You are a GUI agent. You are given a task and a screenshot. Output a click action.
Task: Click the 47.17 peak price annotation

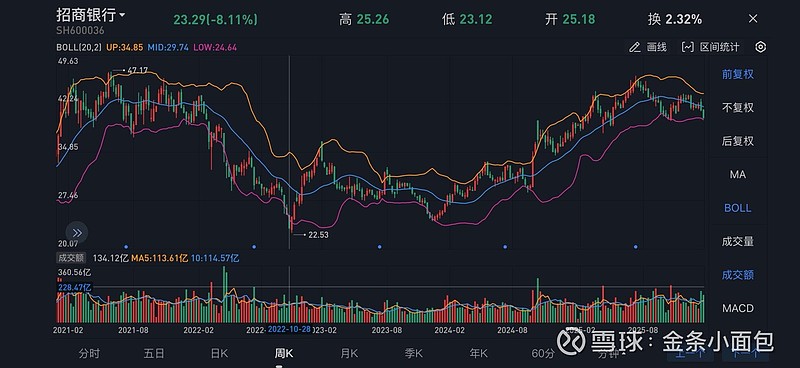click(137, 70)
